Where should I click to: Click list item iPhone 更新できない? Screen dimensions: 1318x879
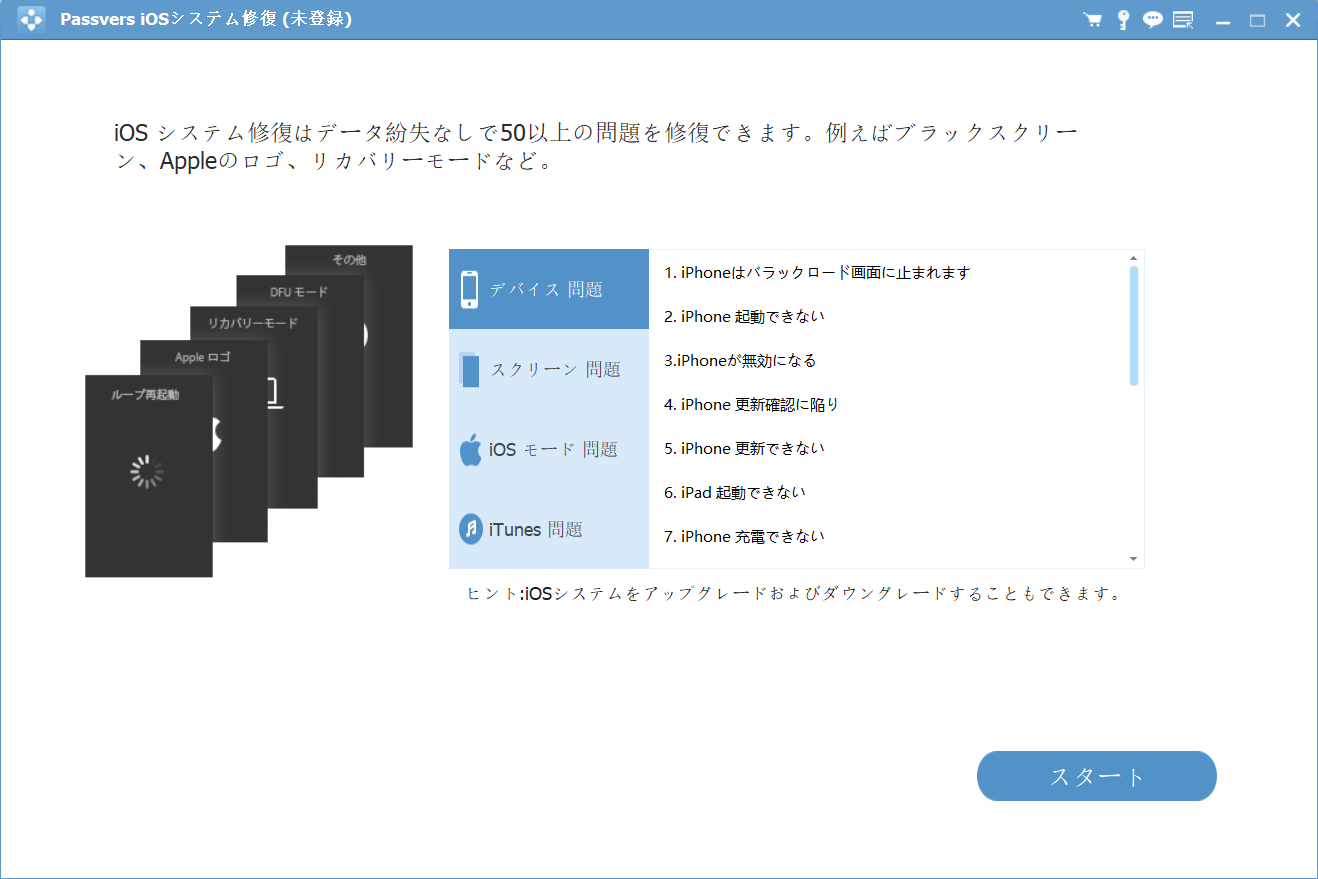[744, 448]
